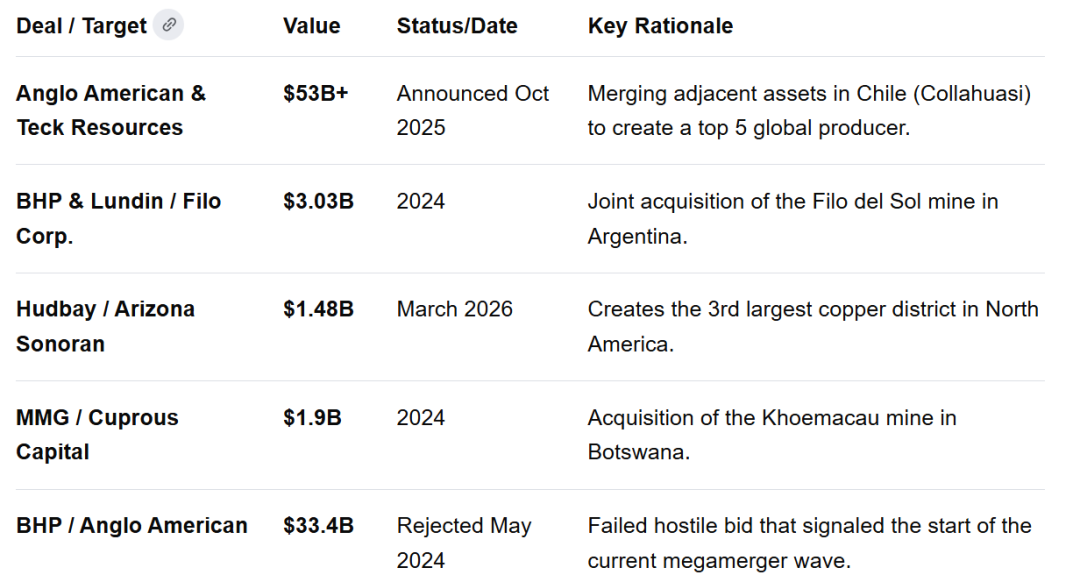The width and height of the screenshot is (1080, 582).
Task: Click the Filo del Sol rationale text
Action: (792, 219)
